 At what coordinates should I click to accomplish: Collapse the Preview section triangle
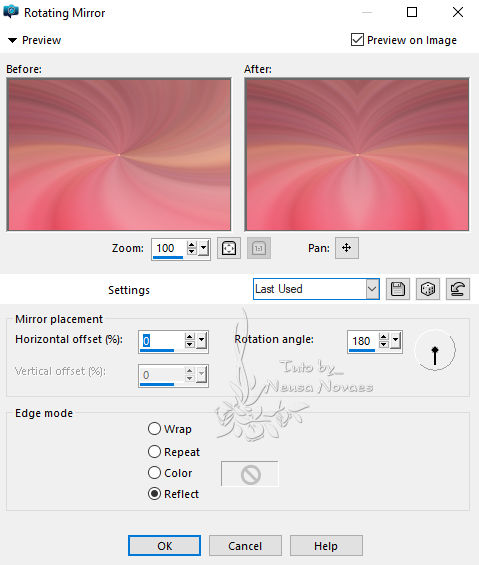[12, 40]
